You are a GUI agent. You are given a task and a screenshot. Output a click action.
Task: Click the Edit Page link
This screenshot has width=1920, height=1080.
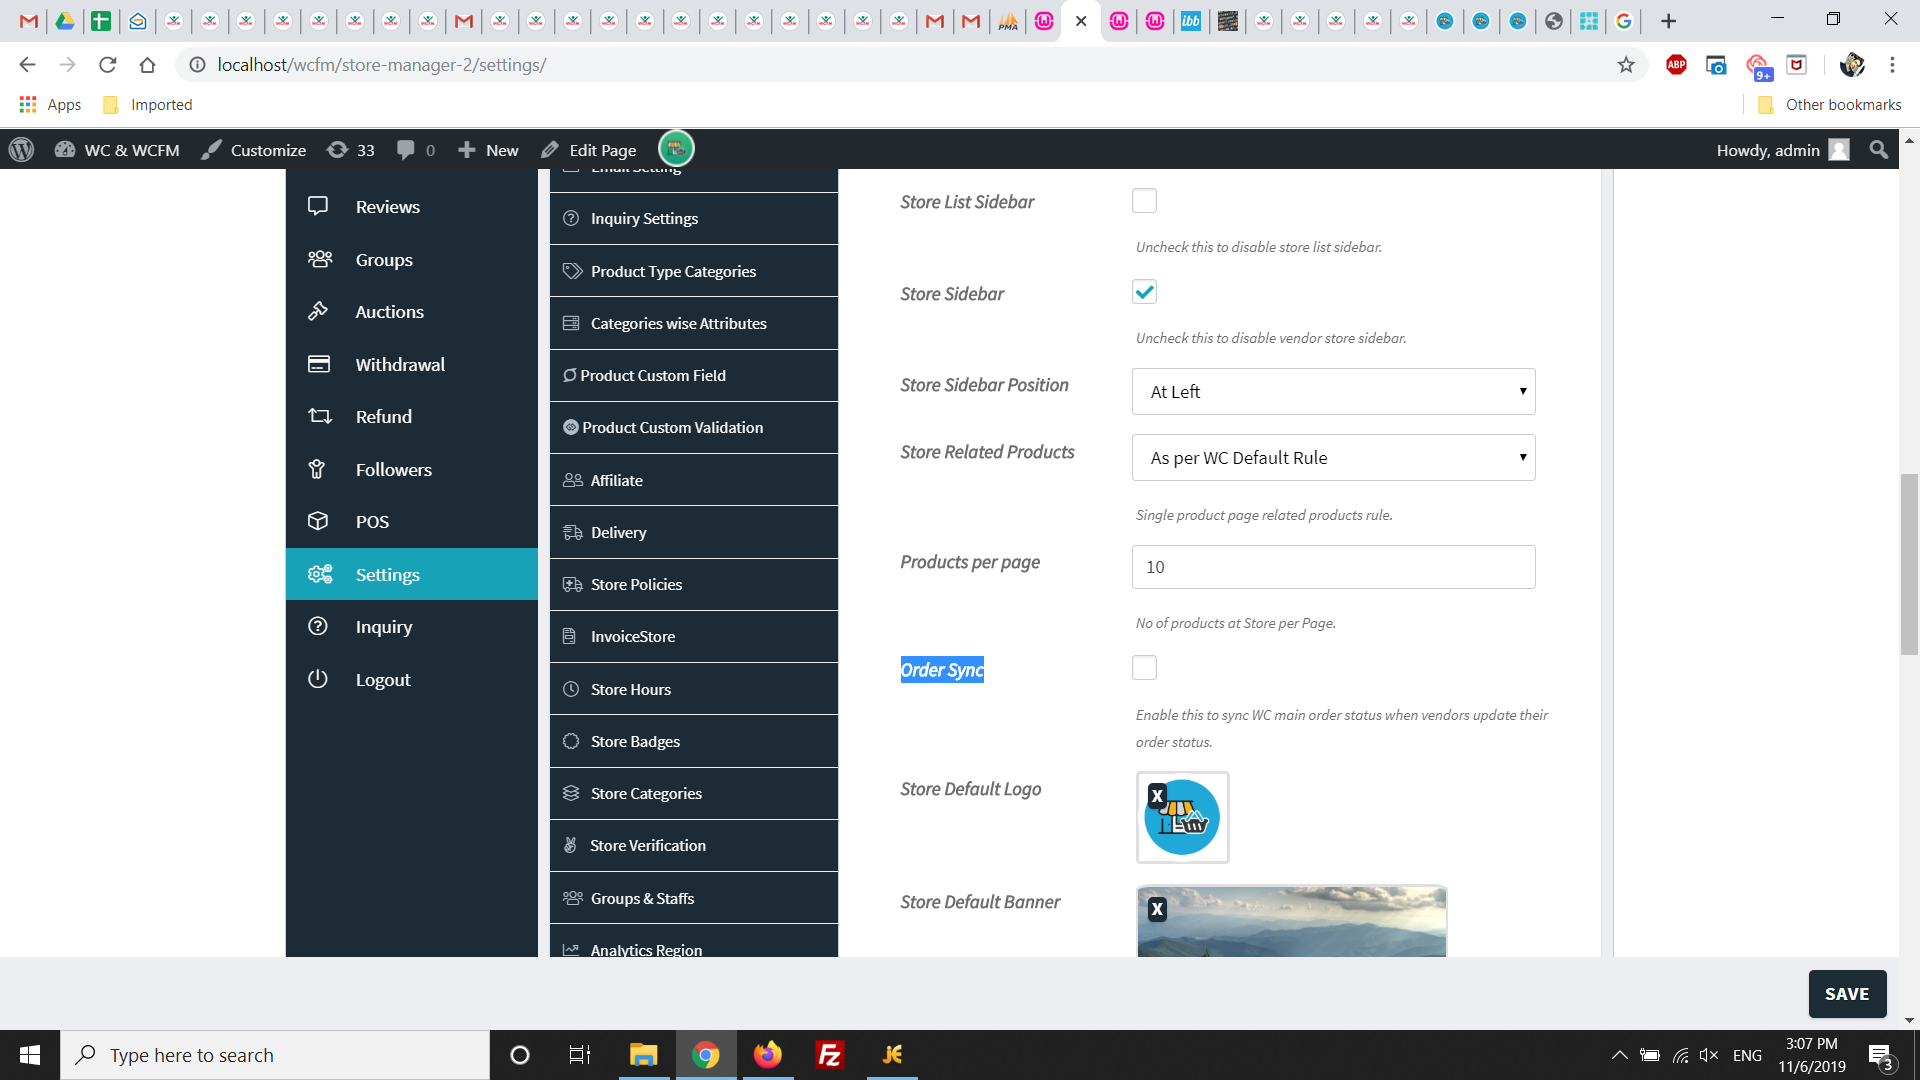[x=589, y=150]
